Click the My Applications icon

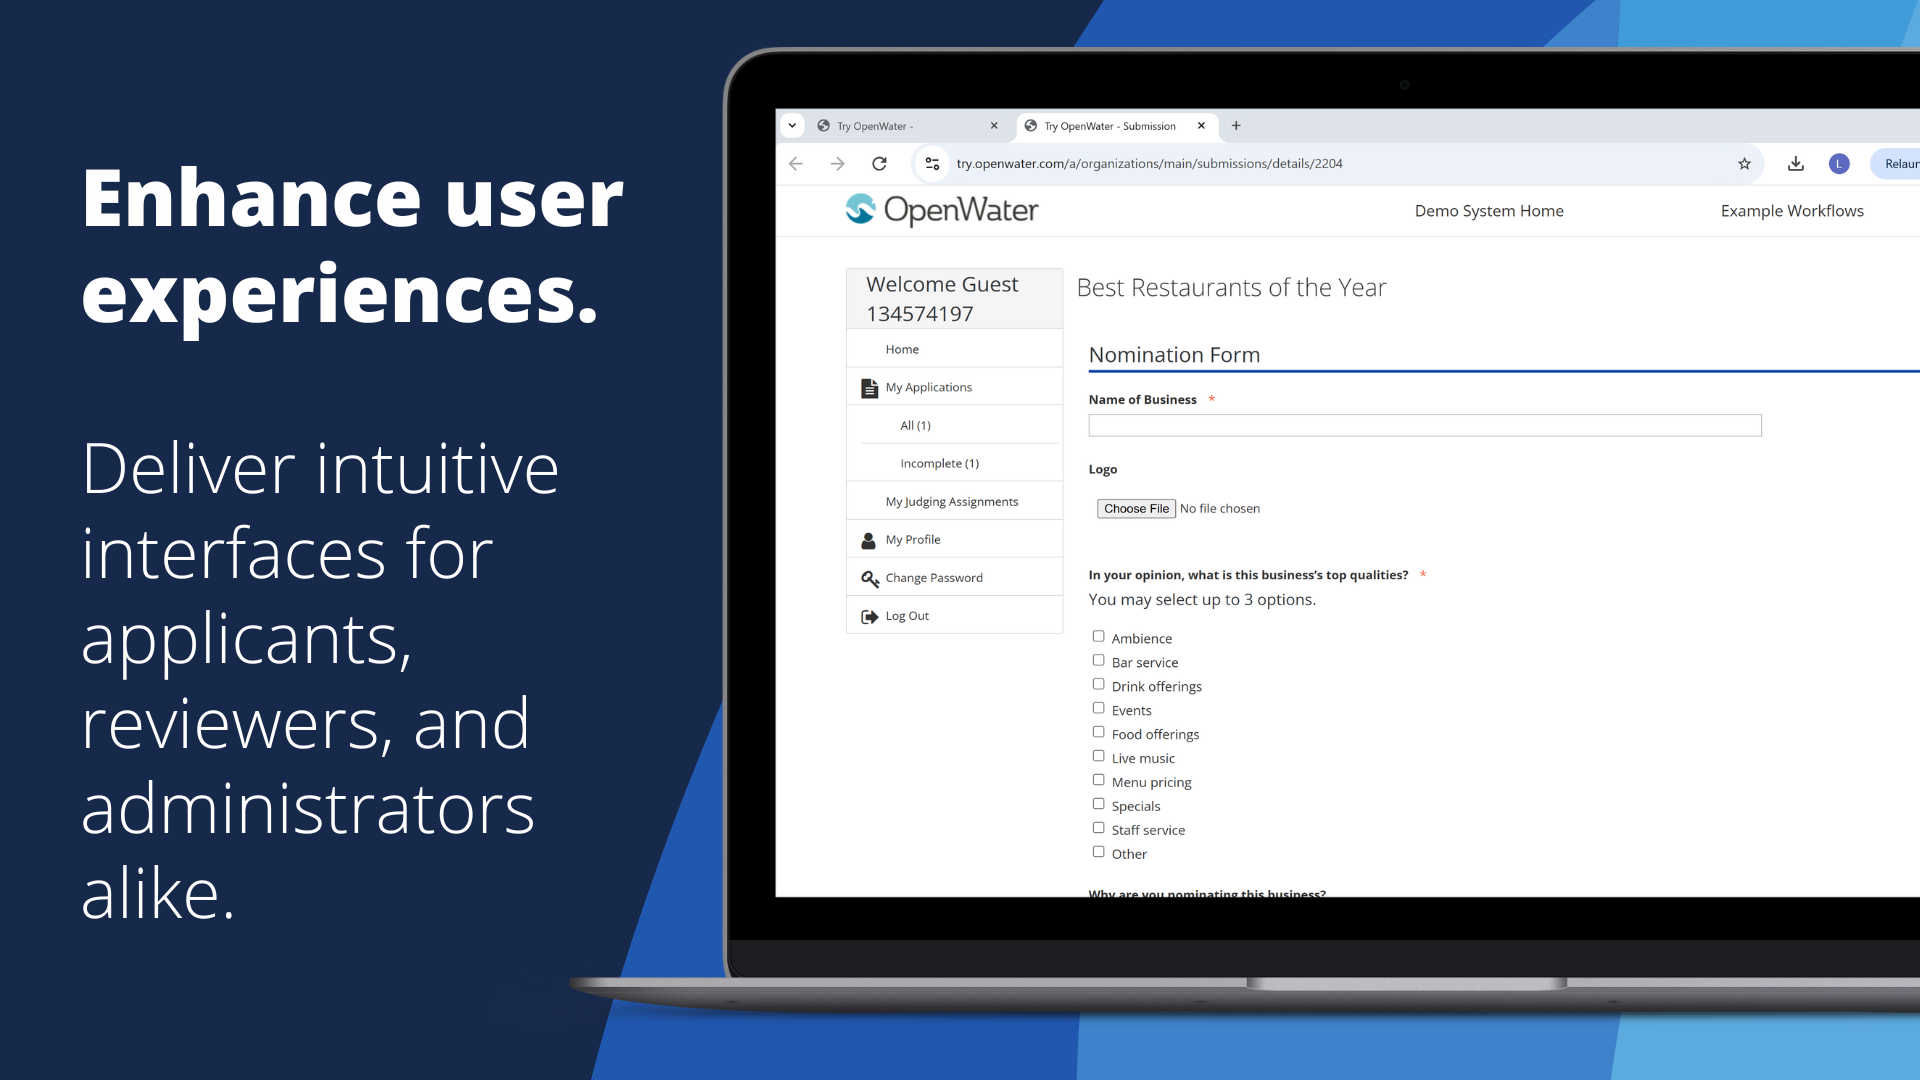tap(866, 386)
